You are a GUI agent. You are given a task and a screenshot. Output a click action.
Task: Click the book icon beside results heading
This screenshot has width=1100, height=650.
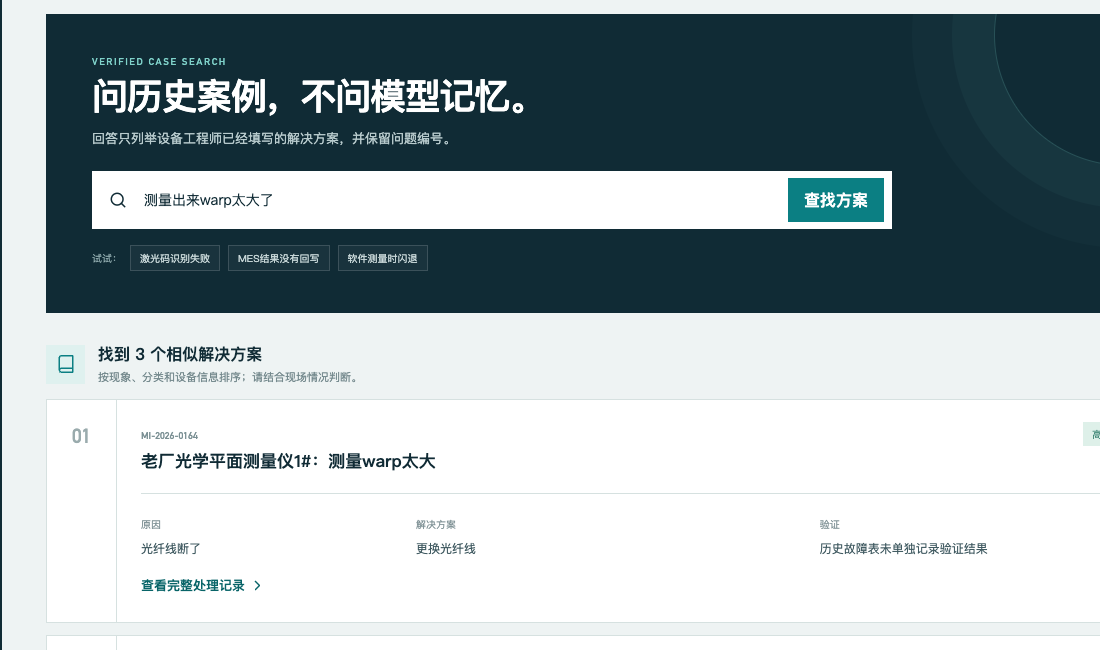pyautogui.click(x=66, y=364)
